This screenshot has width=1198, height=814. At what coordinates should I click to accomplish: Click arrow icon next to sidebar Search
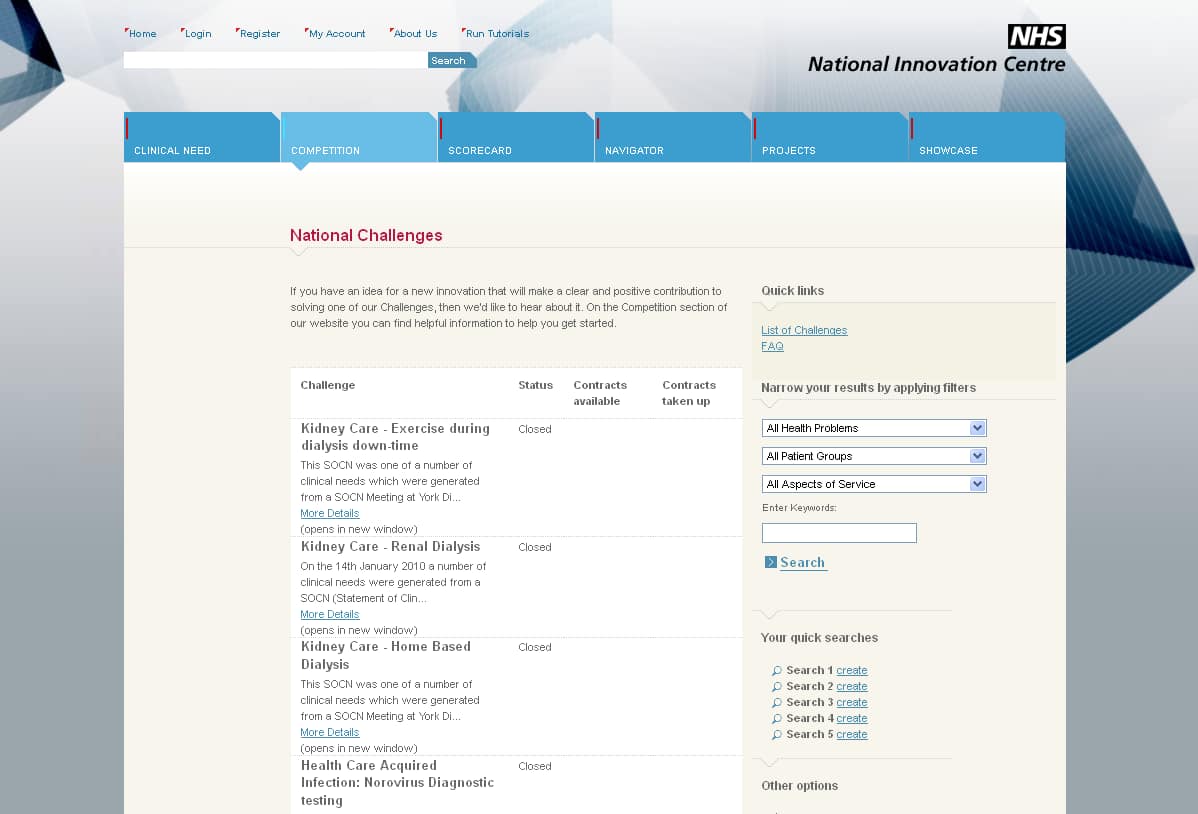click(771, 562)
